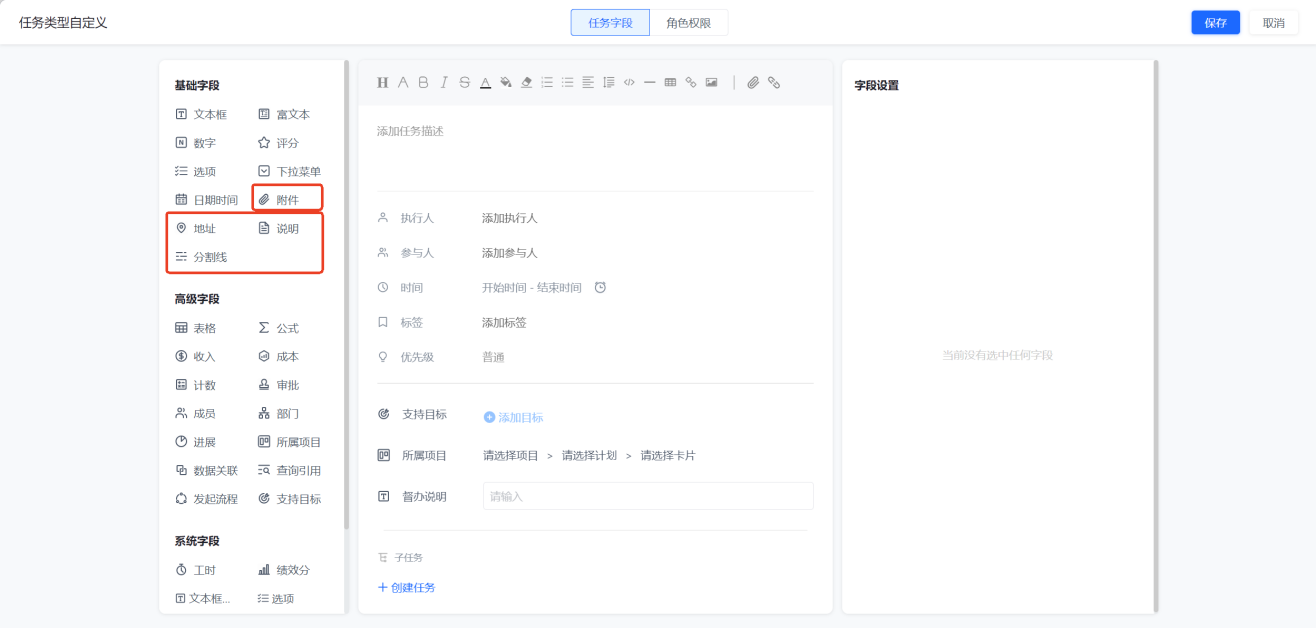Viewport: 1316px width, 628px height.
Task: Open the 请选择卡片 selector
Action: pos(668,456)
